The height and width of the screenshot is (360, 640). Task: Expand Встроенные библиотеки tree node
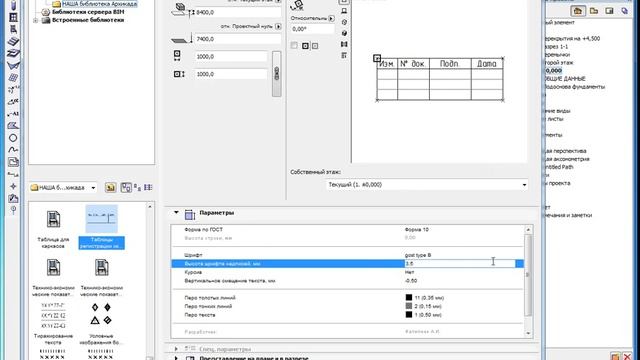[36, 20]
